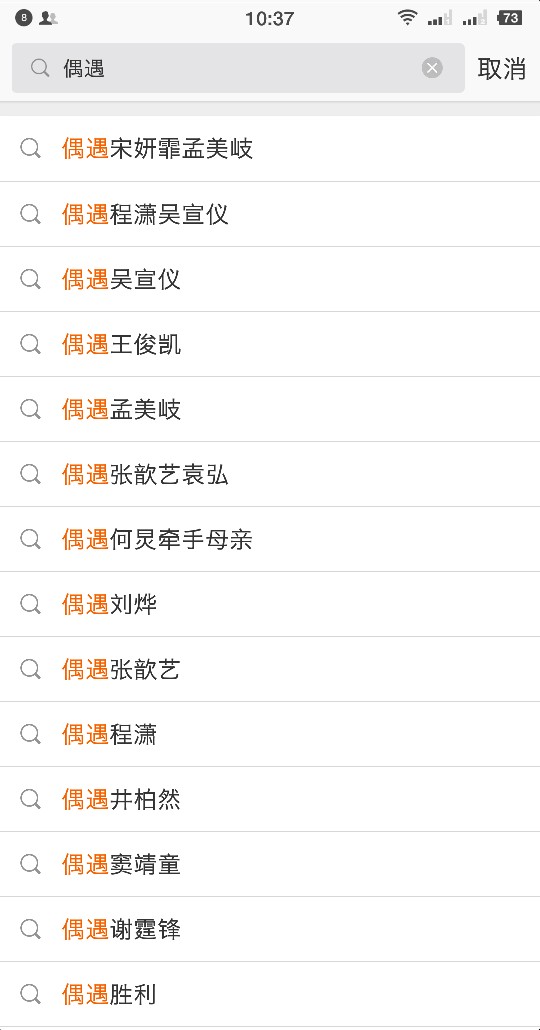
Task: Tap search icon beside 偶遇宋妍霏孟美岐
Action: point(30,149)
